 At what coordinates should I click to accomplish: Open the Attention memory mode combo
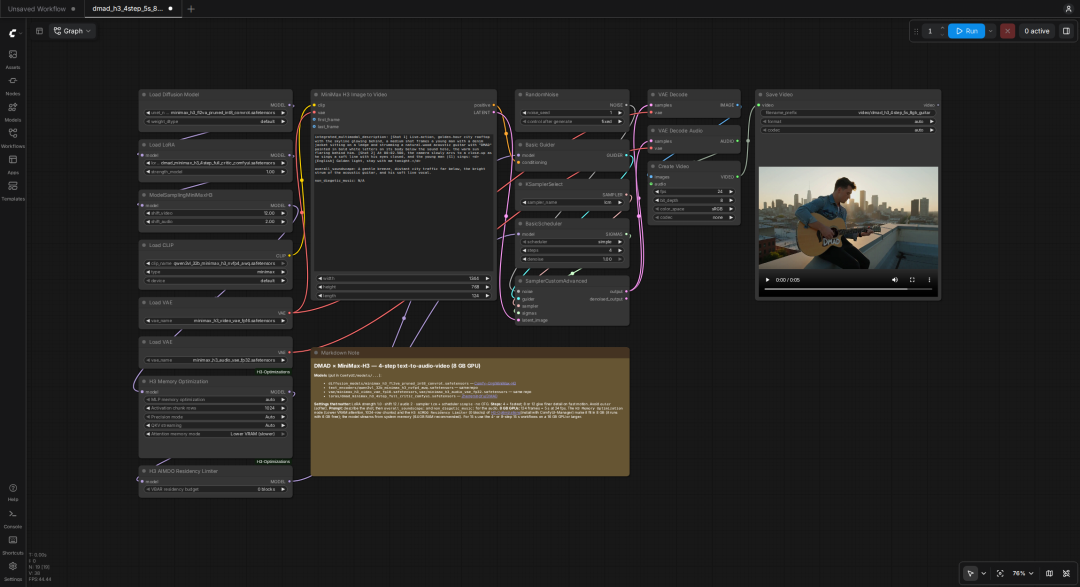click(216, 434)
